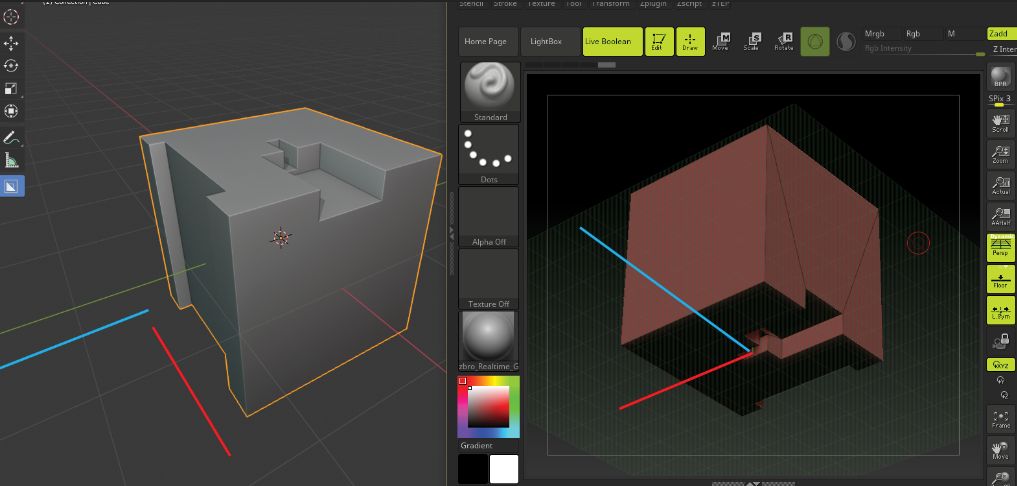Click the Home Page button
Viewport: 1017px width, 486px height.
point(485,41)
